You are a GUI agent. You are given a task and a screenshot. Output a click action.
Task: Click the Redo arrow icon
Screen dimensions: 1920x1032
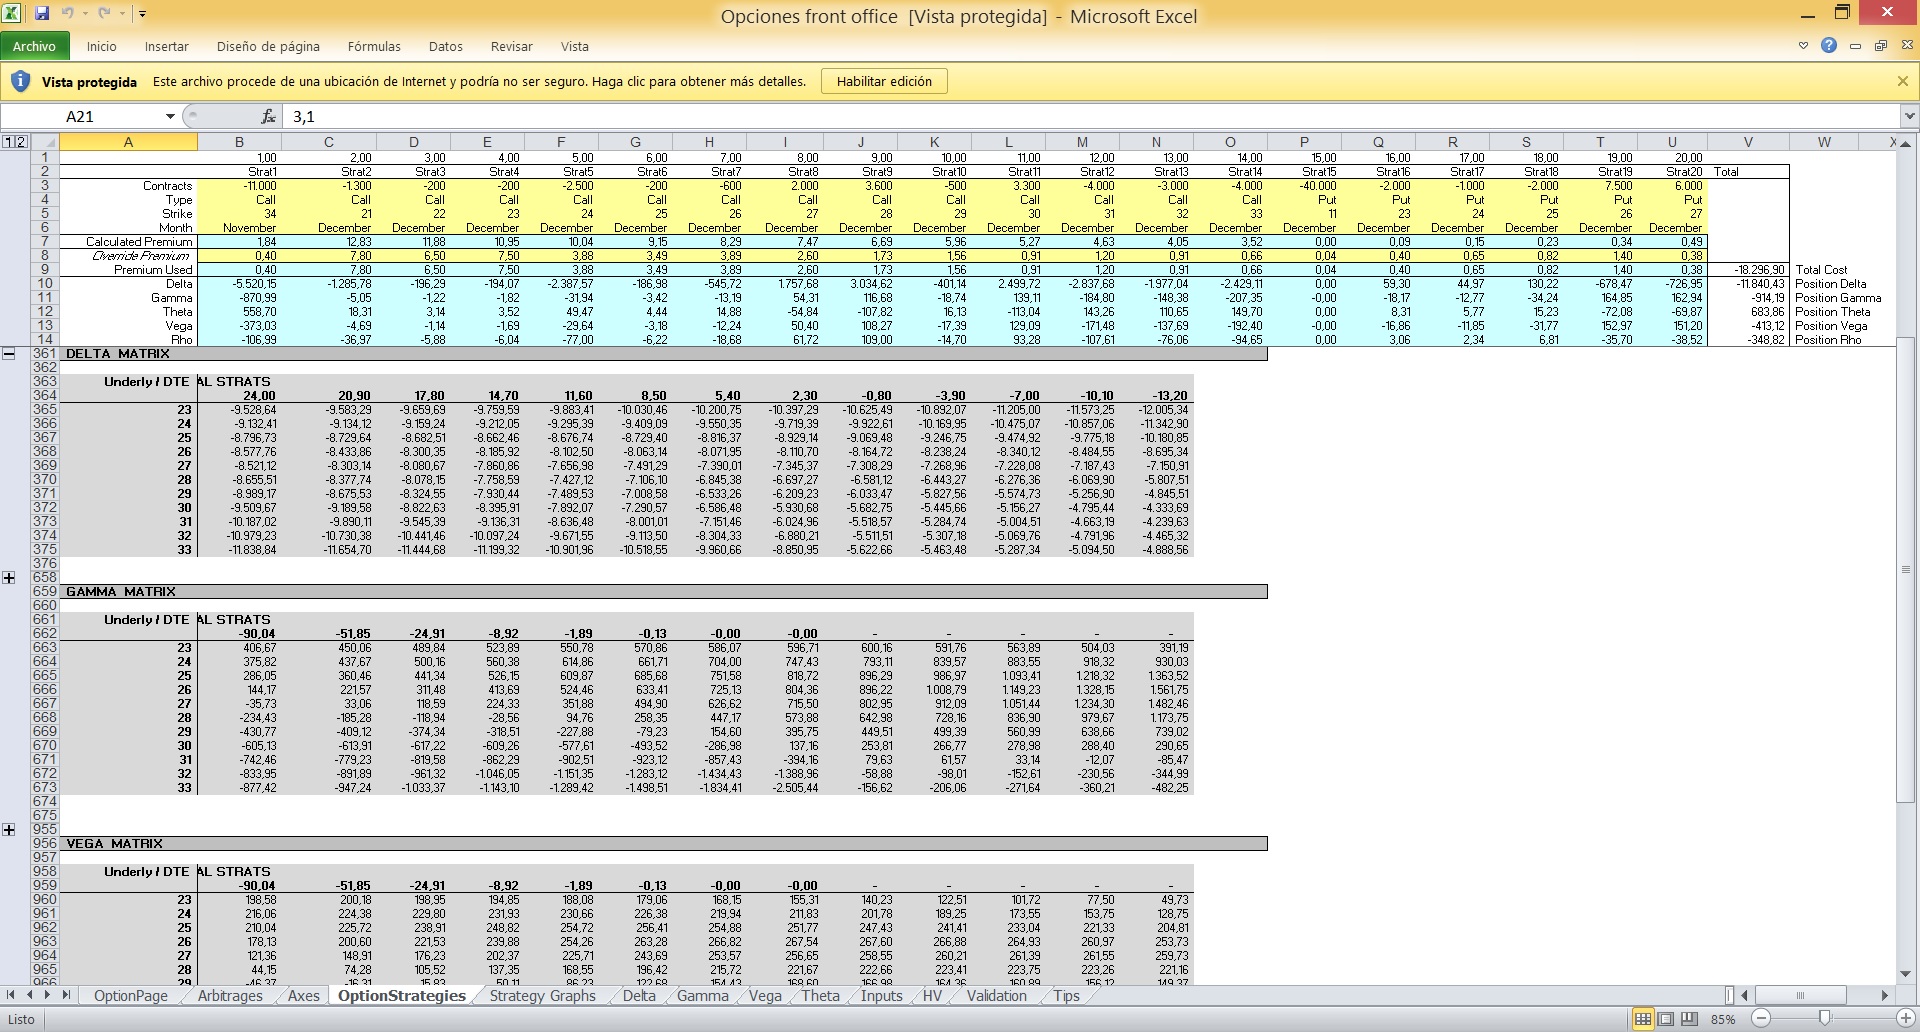[104, 14]
